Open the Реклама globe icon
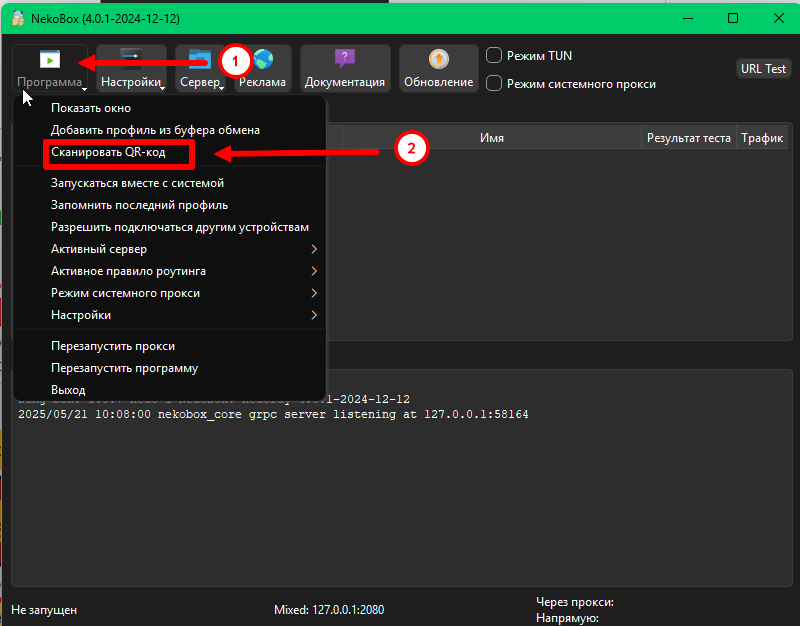The width and height of the screenshot is (800, 626). tap(263, 60)
